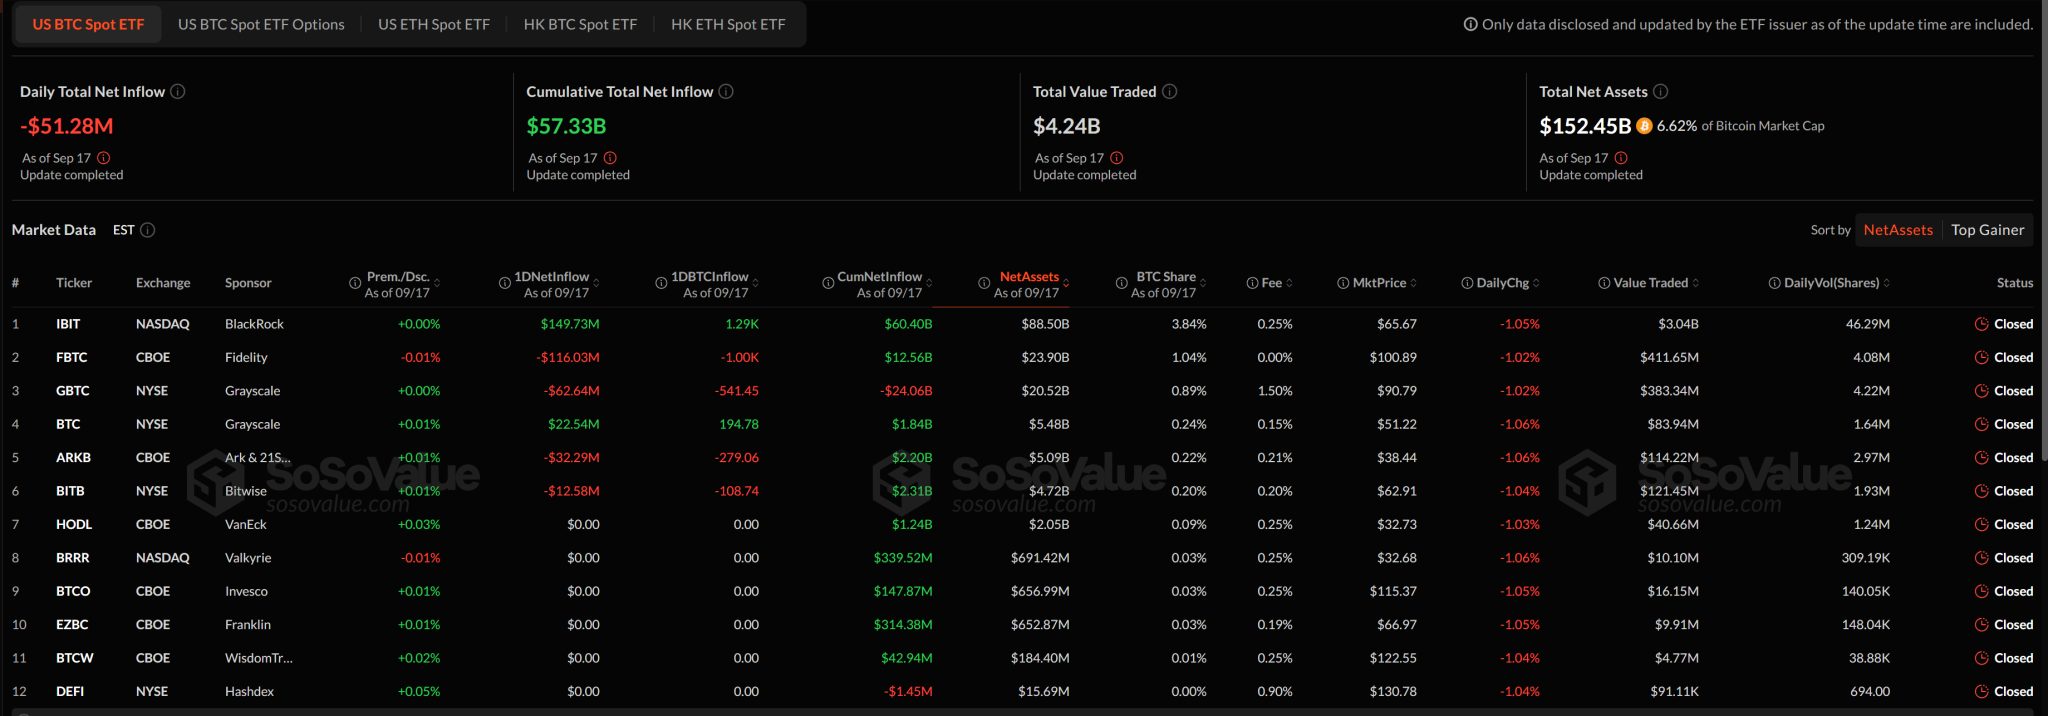Viewport: 2048px width, 716px height.
Task: Click info icon beside Daily Total Net Inflow
Action: (178, 92)
